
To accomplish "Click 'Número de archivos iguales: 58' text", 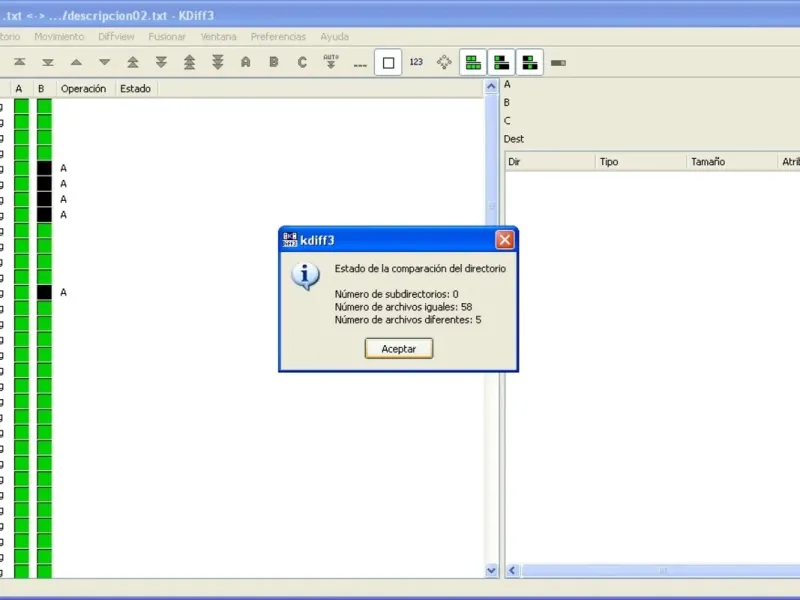I will coord(403,307).
